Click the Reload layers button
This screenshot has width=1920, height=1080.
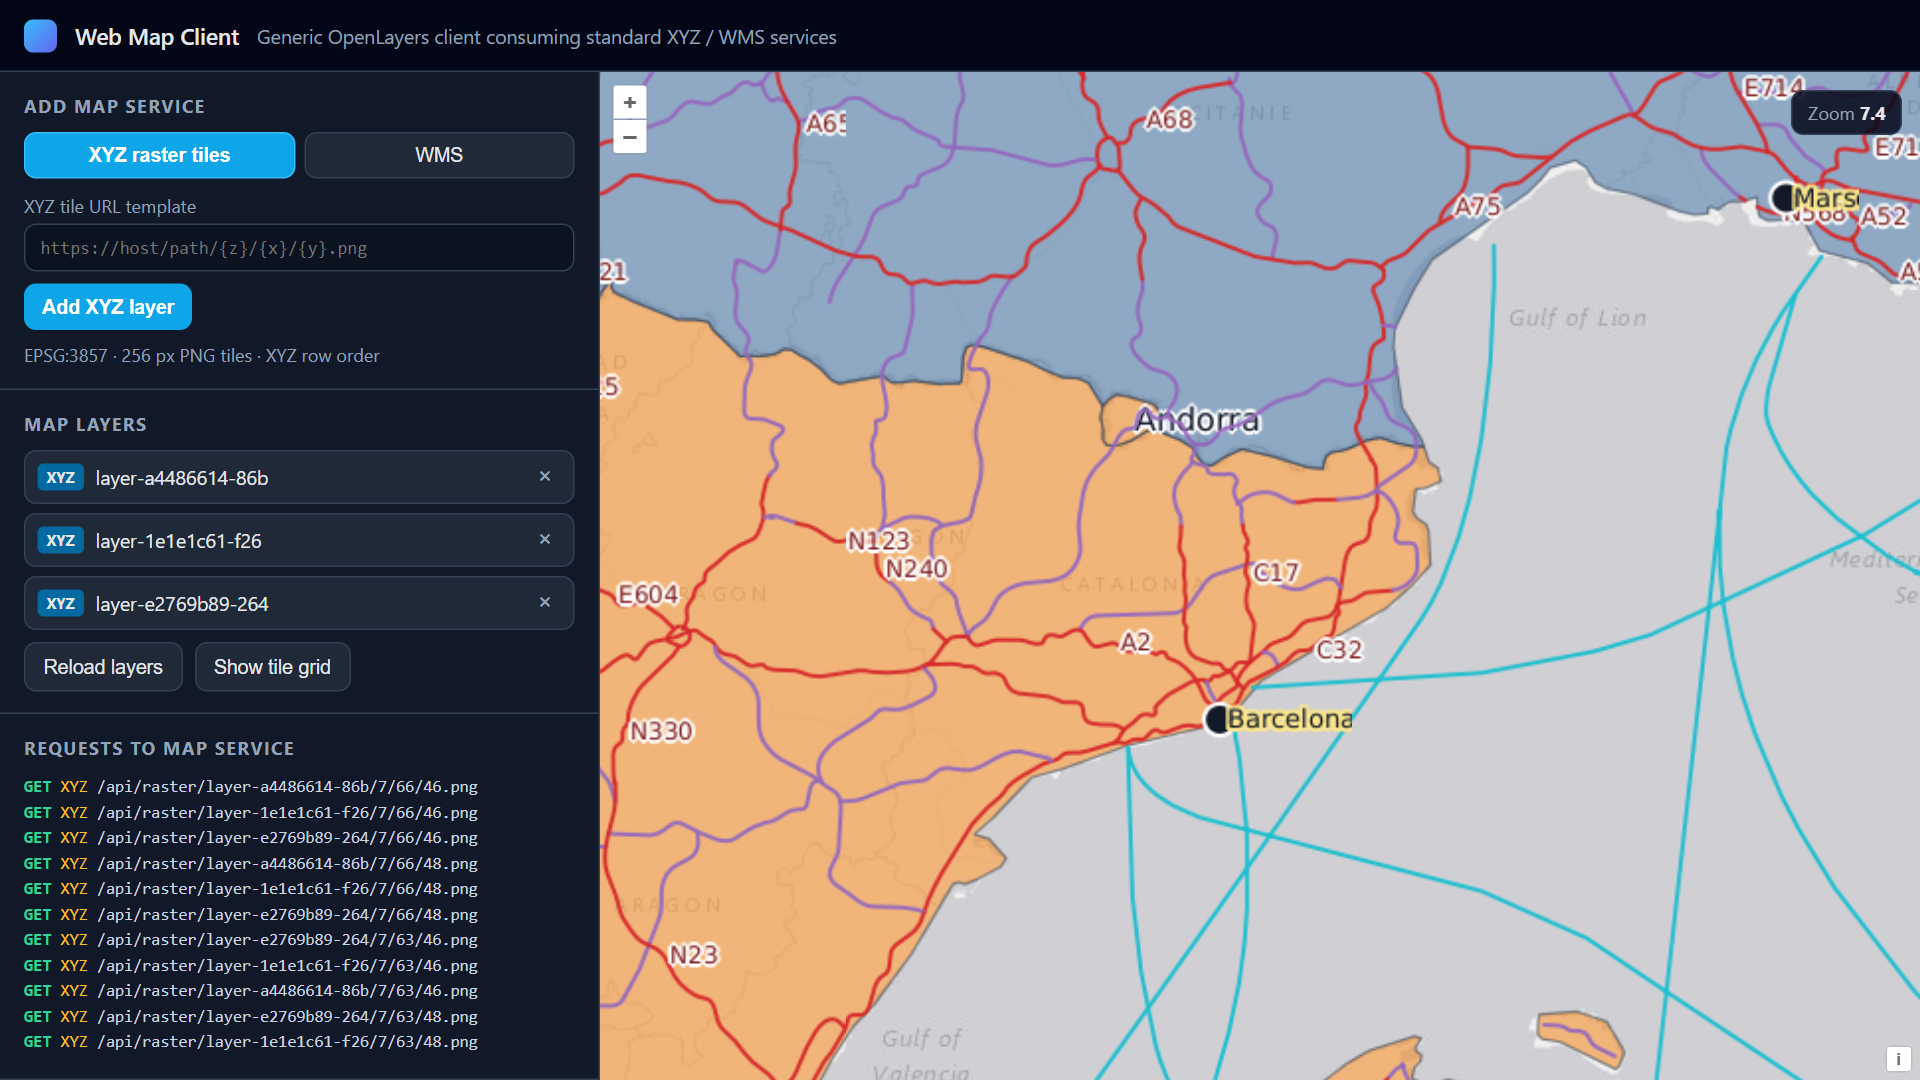(x=103, y=667)
